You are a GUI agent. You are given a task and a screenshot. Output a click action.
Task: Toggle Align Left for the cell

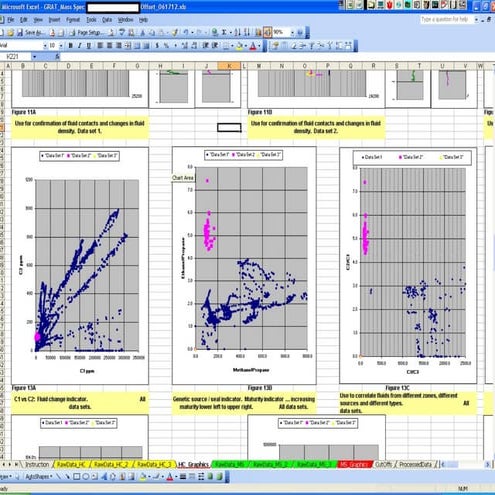tap(100, 46)
